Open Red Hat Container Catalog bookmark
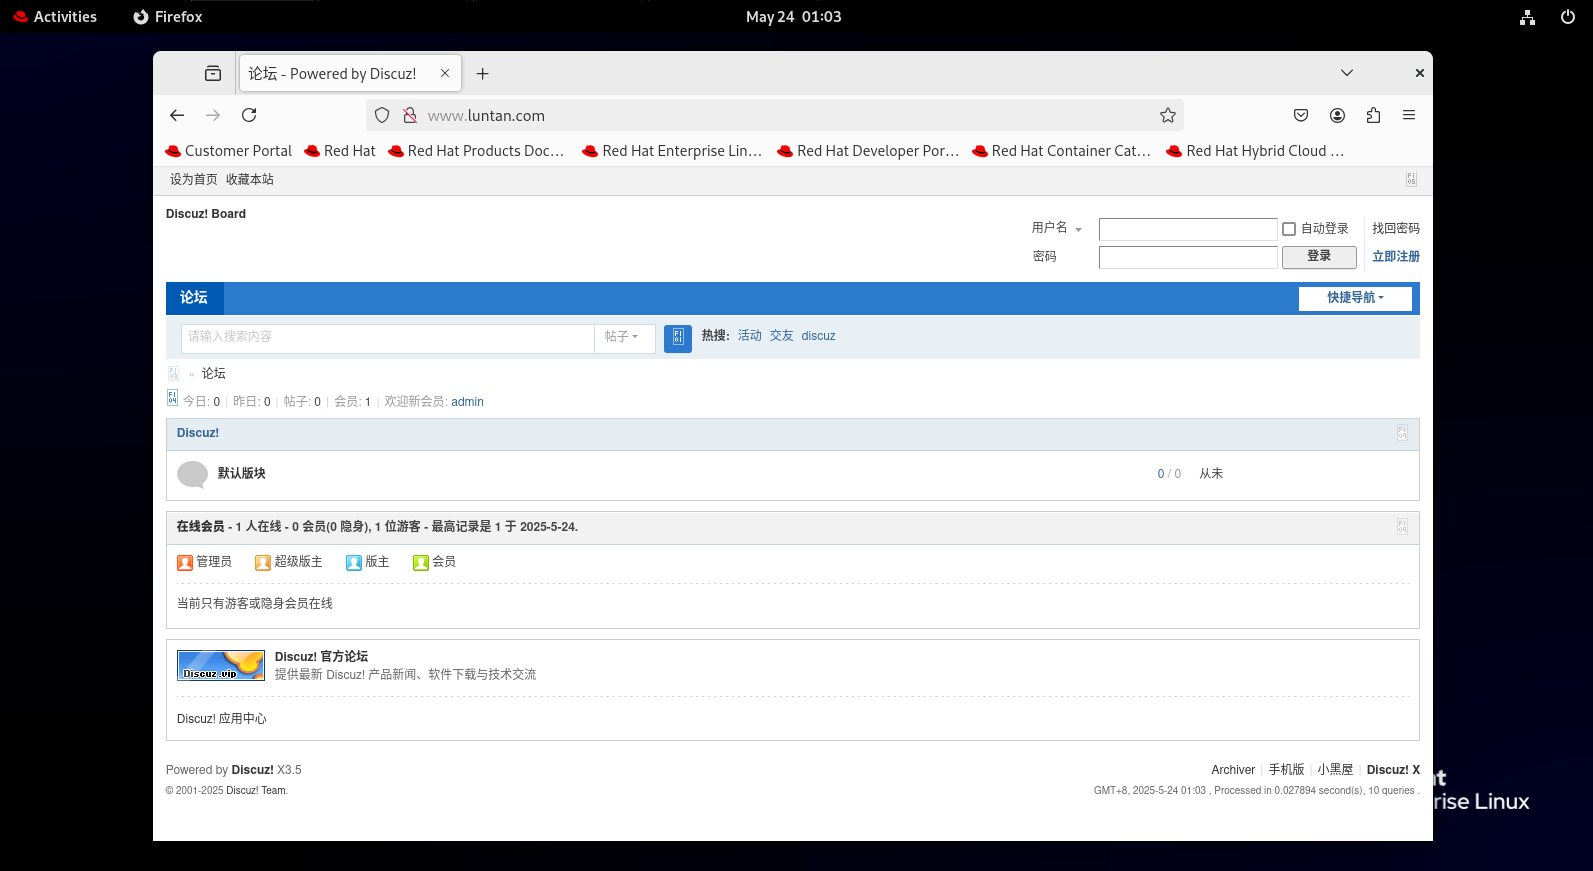 pyautogui.click(x=1062, y=151)
